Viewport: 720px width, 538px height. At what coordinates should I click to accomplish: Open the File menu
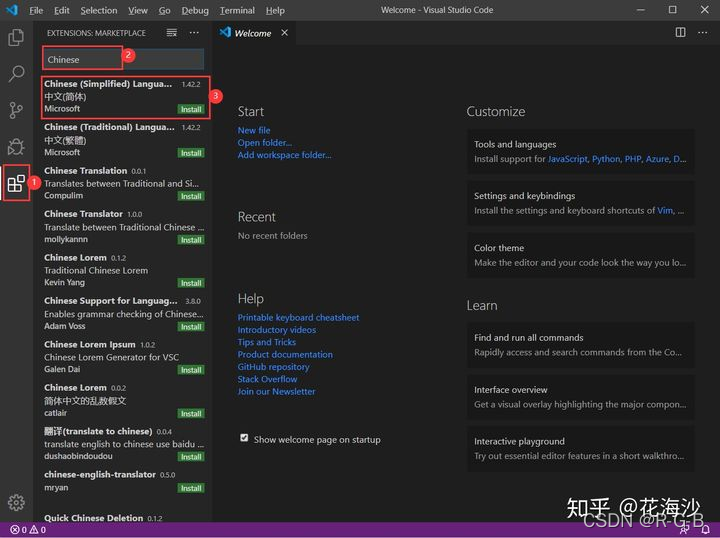point(36,10)
